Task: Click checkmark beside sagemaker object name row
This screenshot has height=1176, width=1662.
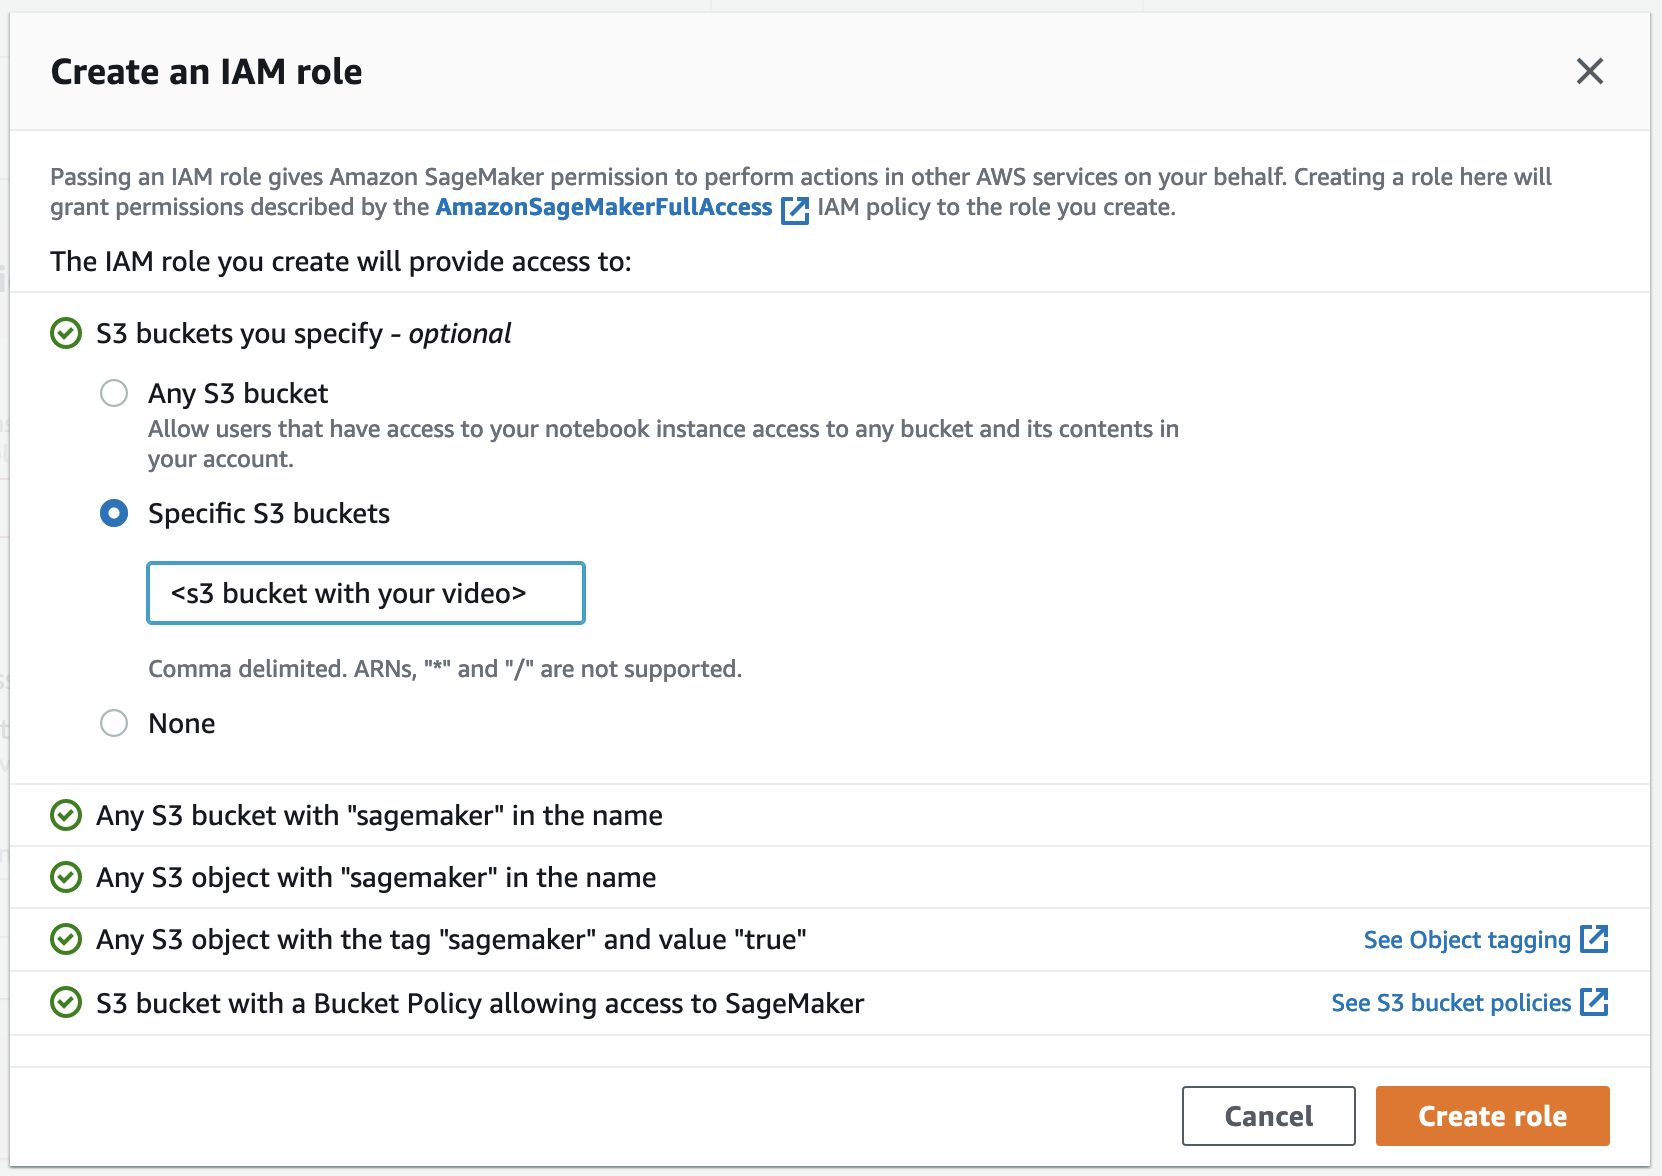Action: pyautogui.click(x=66, y=877)
